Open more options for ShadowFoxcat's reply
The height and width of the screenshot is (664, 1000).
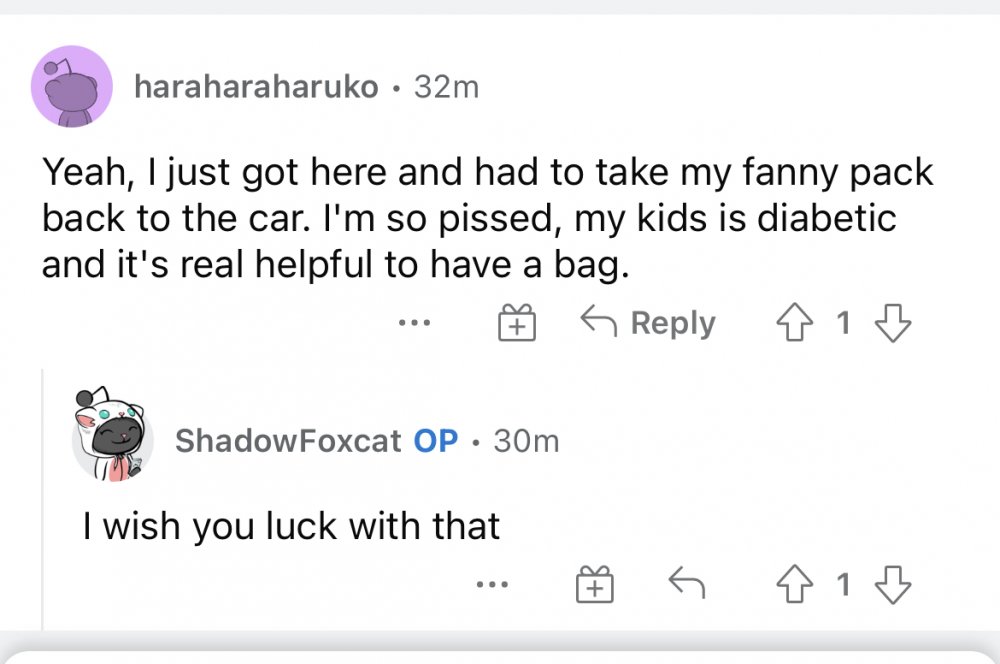click(x=492, y=584)
